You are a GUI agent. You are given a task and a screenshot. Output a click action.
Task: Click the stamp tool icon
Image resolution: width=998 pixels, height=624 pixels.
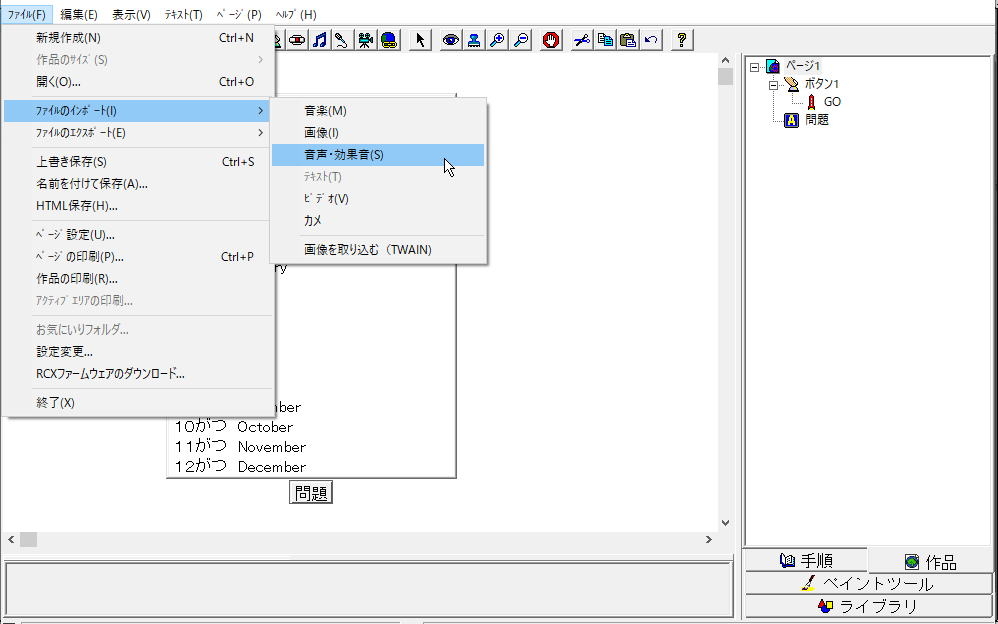click(x=474, y=40)
